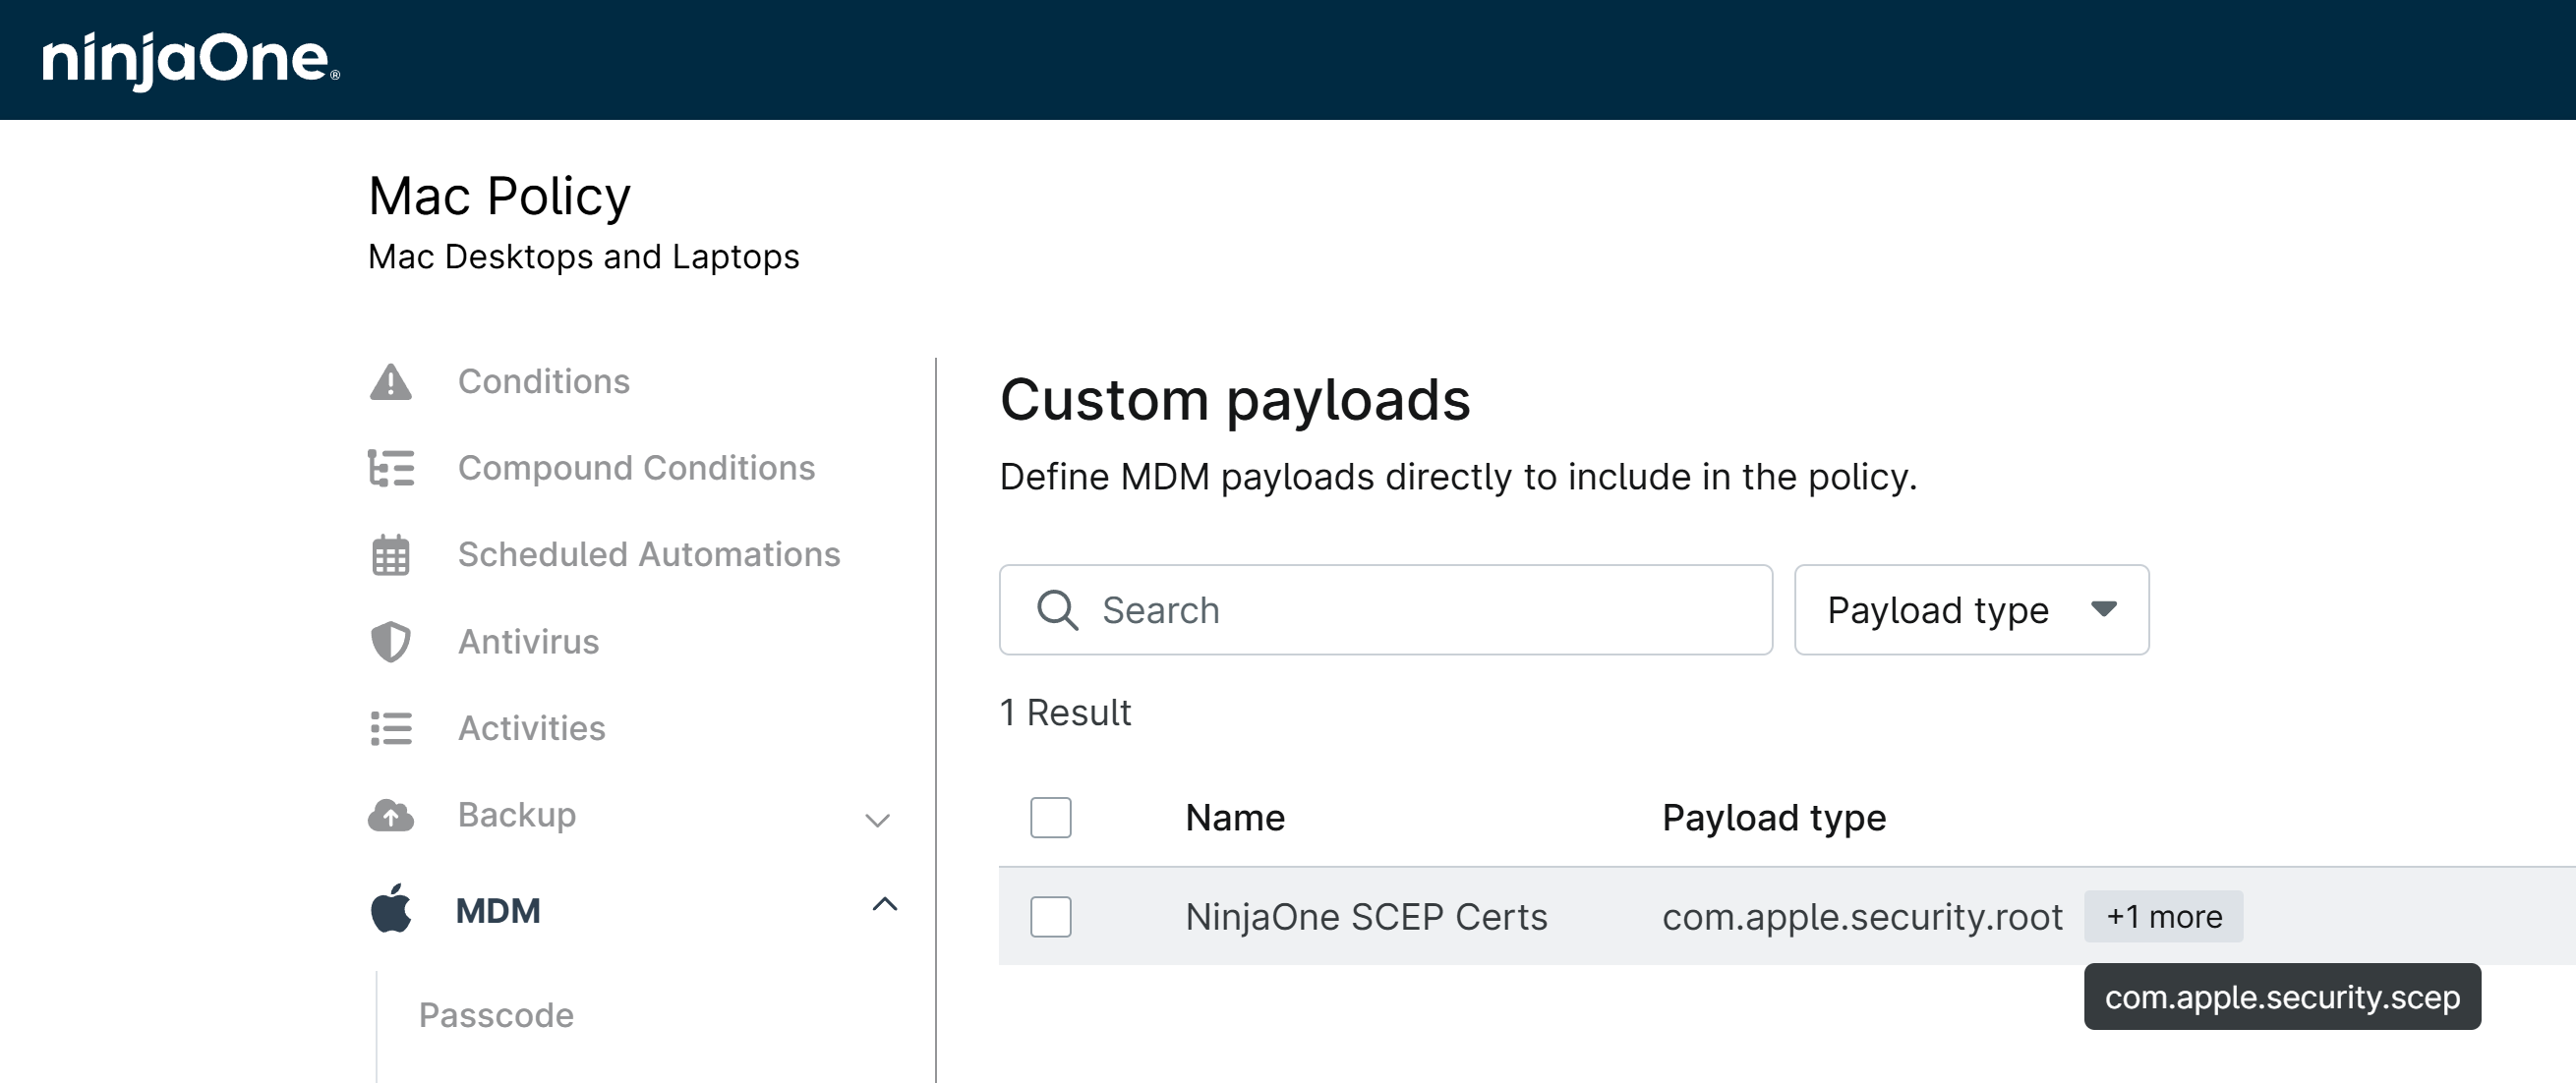This screenshot has height=1083, width=2576.
Task: Sort by the Payload type column header
Action: (1774, 818)
